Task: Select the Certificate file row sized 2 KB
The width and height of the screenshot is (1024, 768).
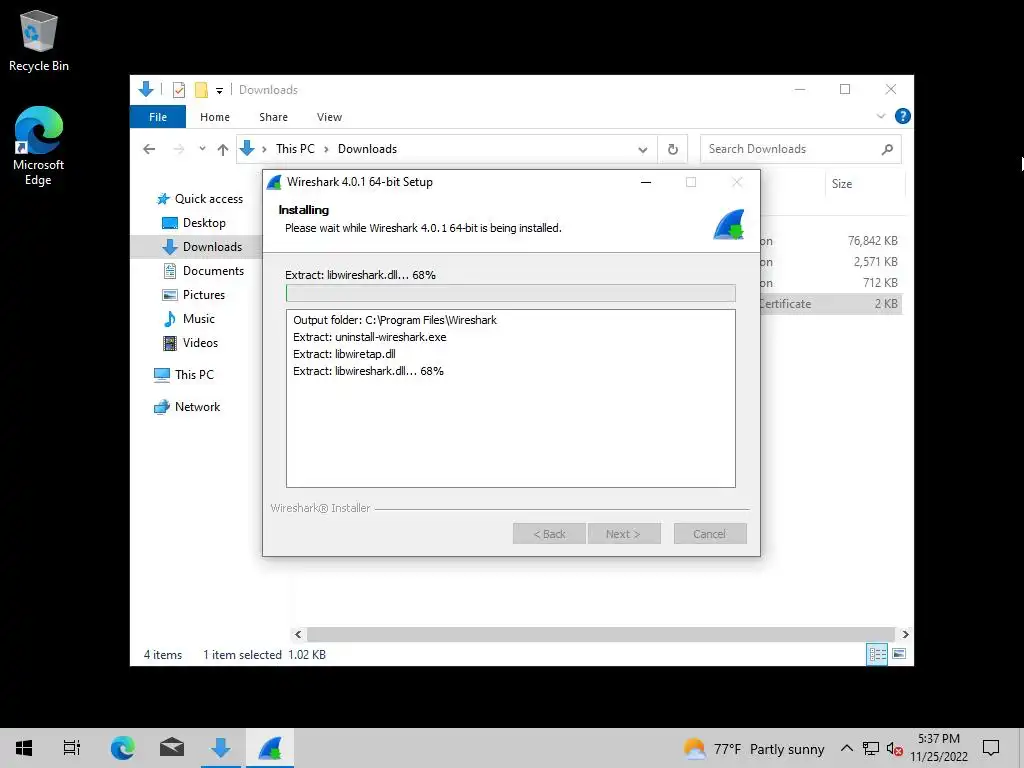Action: click(831, 304)
